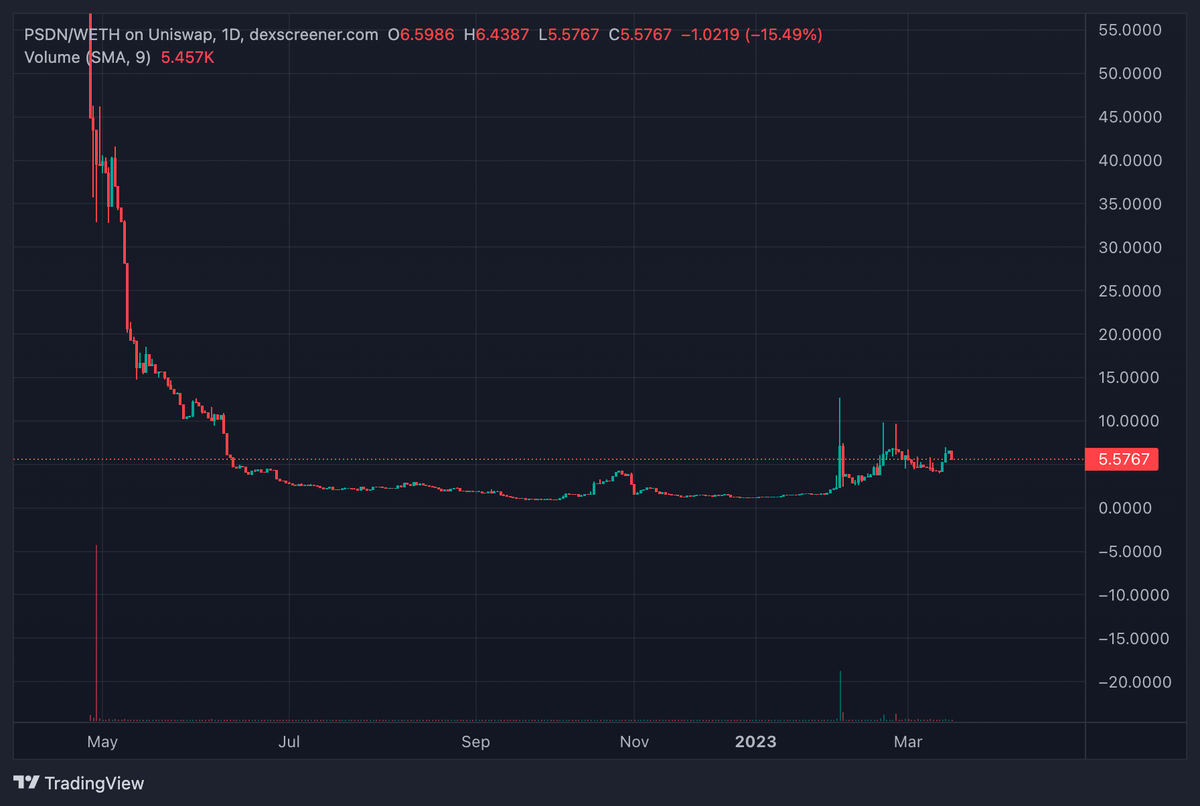Click the Volume (SMA, 9) indicator label

(88, 57)
